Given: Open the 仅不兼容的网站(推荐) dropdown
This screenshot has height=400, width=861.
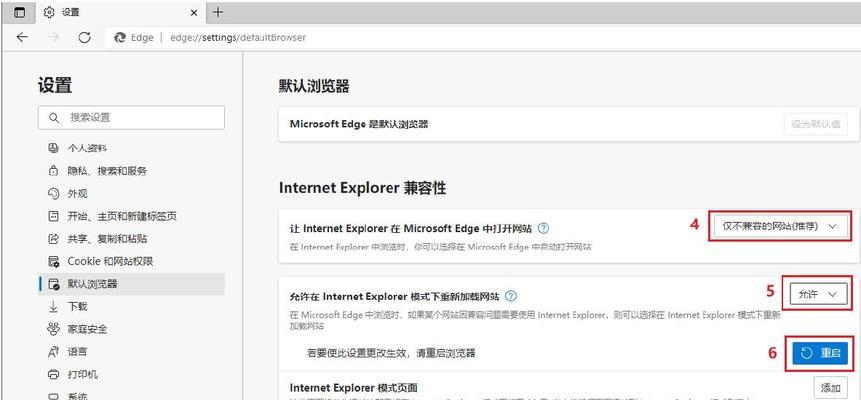Looking at the screenshot, I should [x=780, y=226].
